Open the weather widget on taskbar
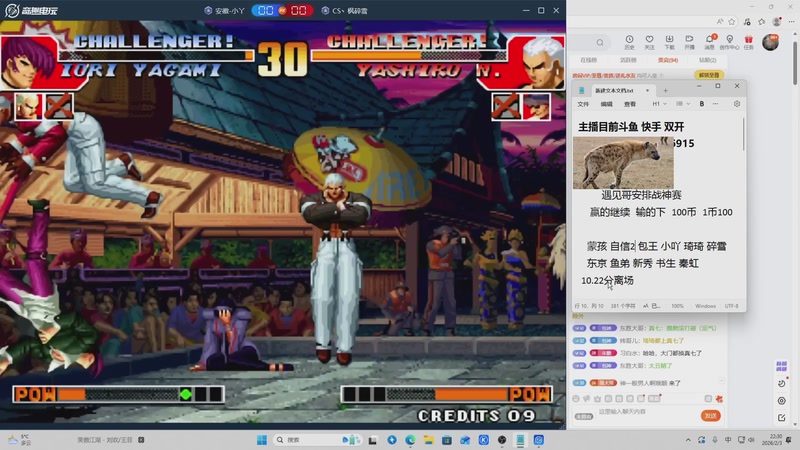 pyautogui.click(x=19, y=440)
